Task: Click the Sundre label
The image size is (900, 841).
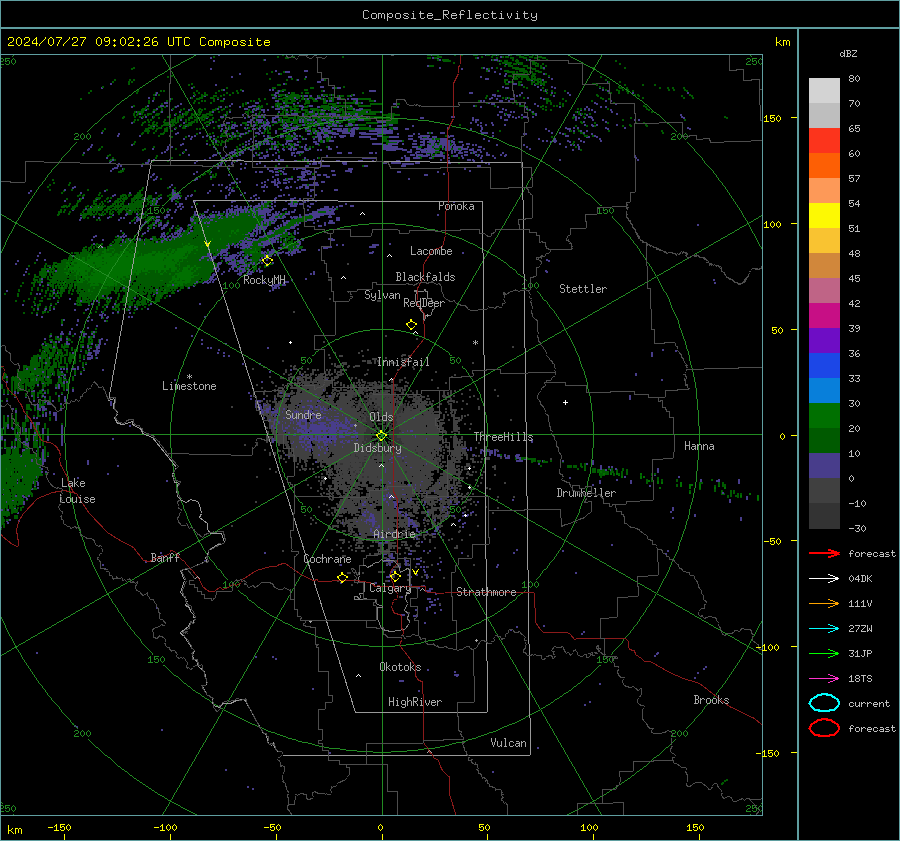Action: (303, 414)
